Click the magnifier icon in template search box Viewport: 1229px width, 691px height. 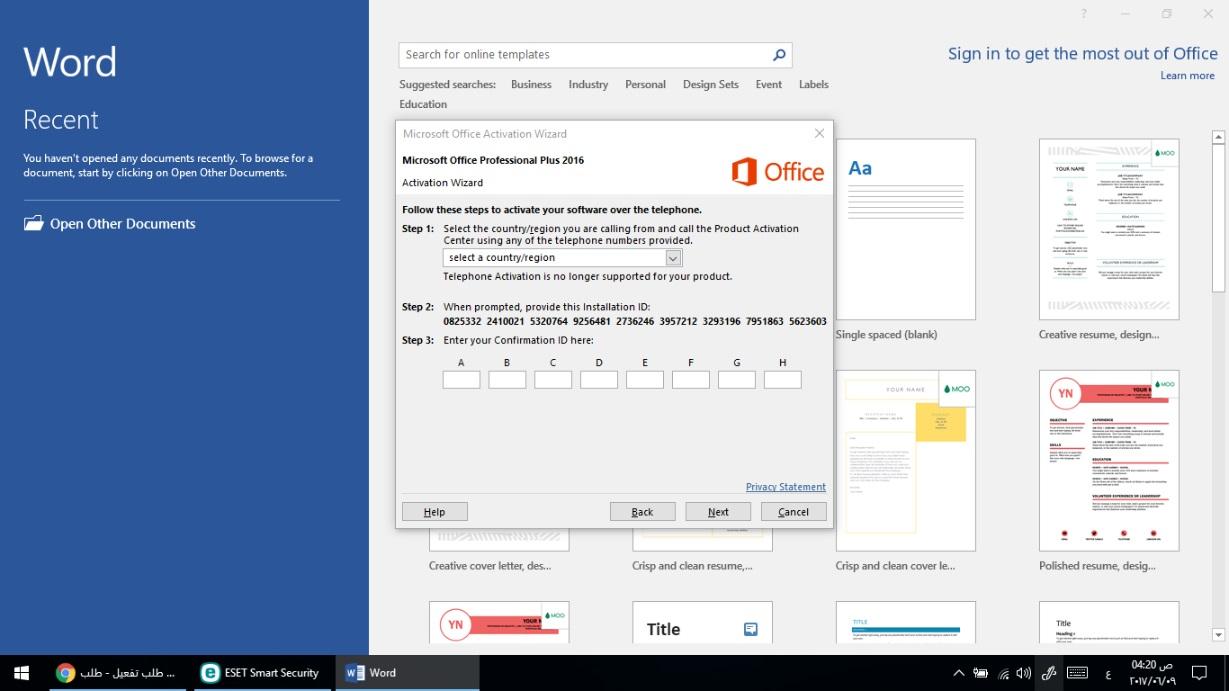(779, 55)
